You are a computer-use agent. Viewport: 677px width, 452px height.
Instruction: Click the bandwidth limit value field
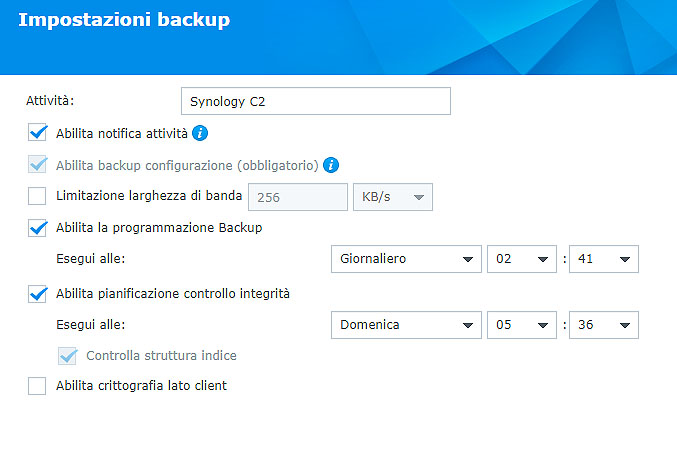(x=297, y=197)
